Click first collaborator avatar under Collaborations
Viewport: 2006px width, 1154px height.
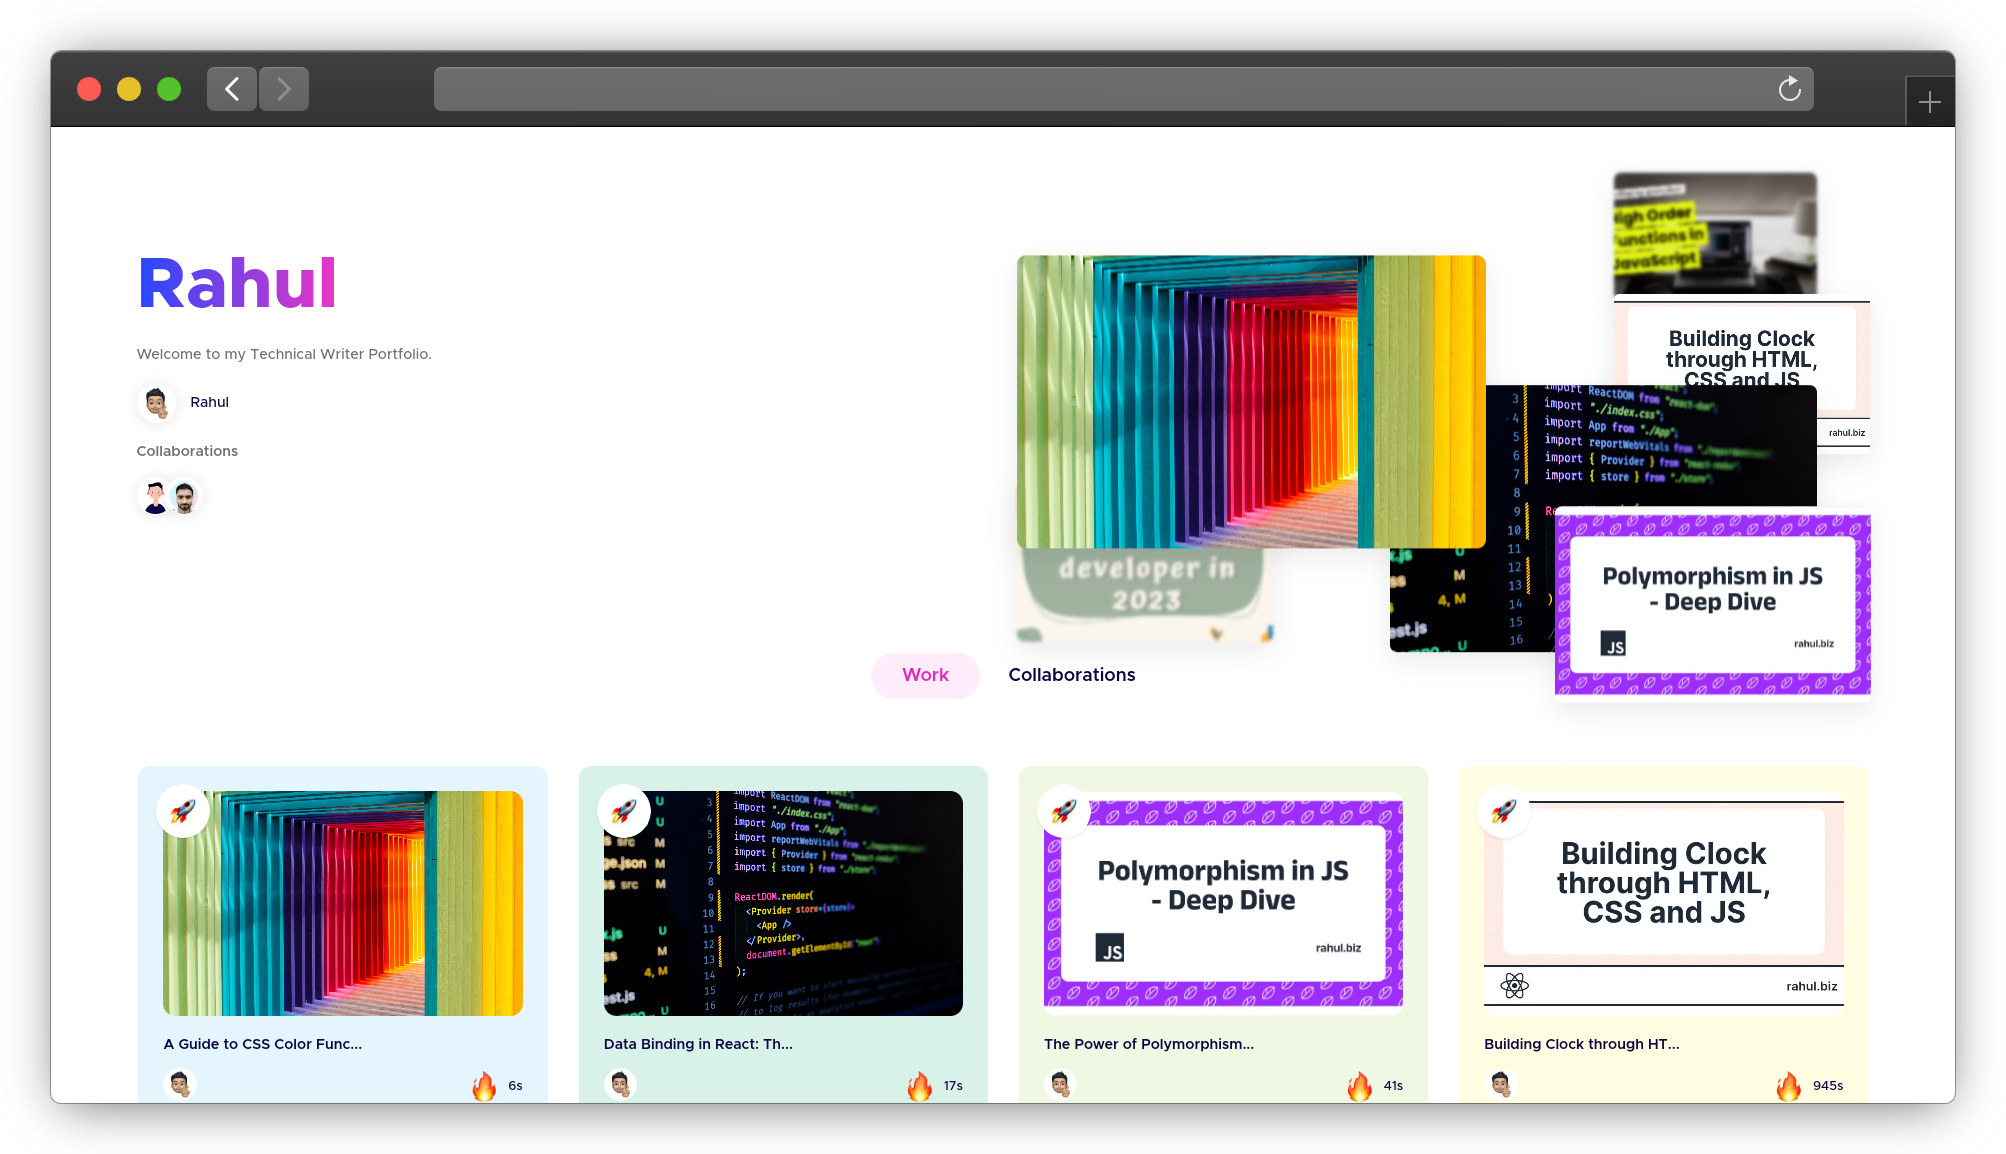155,497
